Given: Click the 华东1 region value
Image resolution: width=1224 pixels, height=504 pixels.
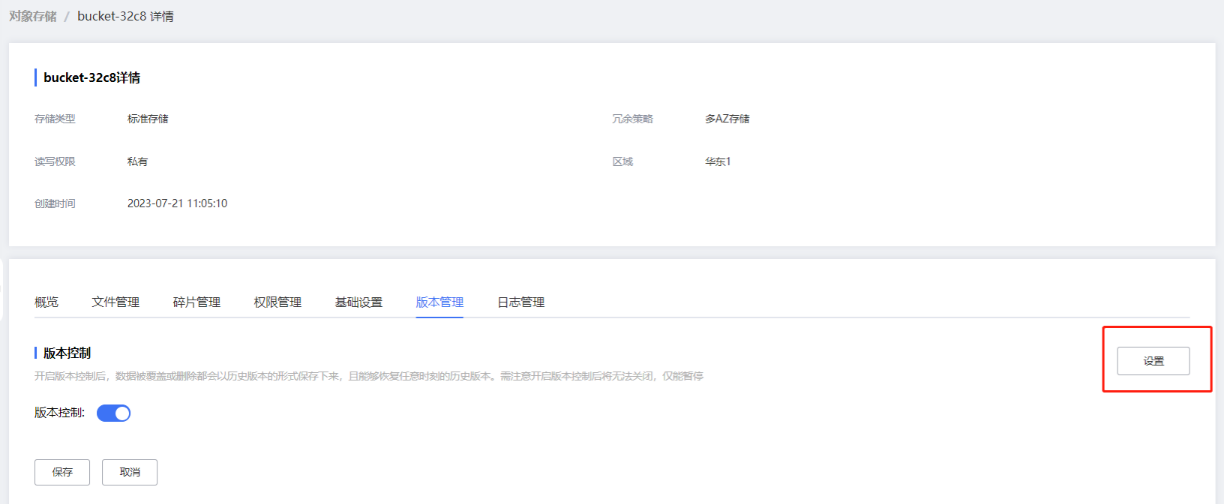Looking at the screenshot, I should click(x=718, y=161).
